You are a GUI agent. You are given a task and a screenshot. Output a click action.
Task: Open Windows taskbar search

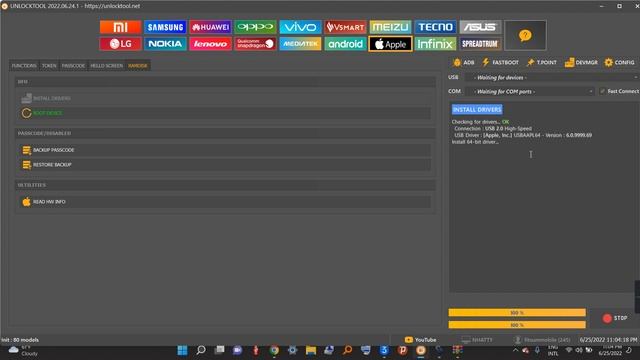pos(201,350)
